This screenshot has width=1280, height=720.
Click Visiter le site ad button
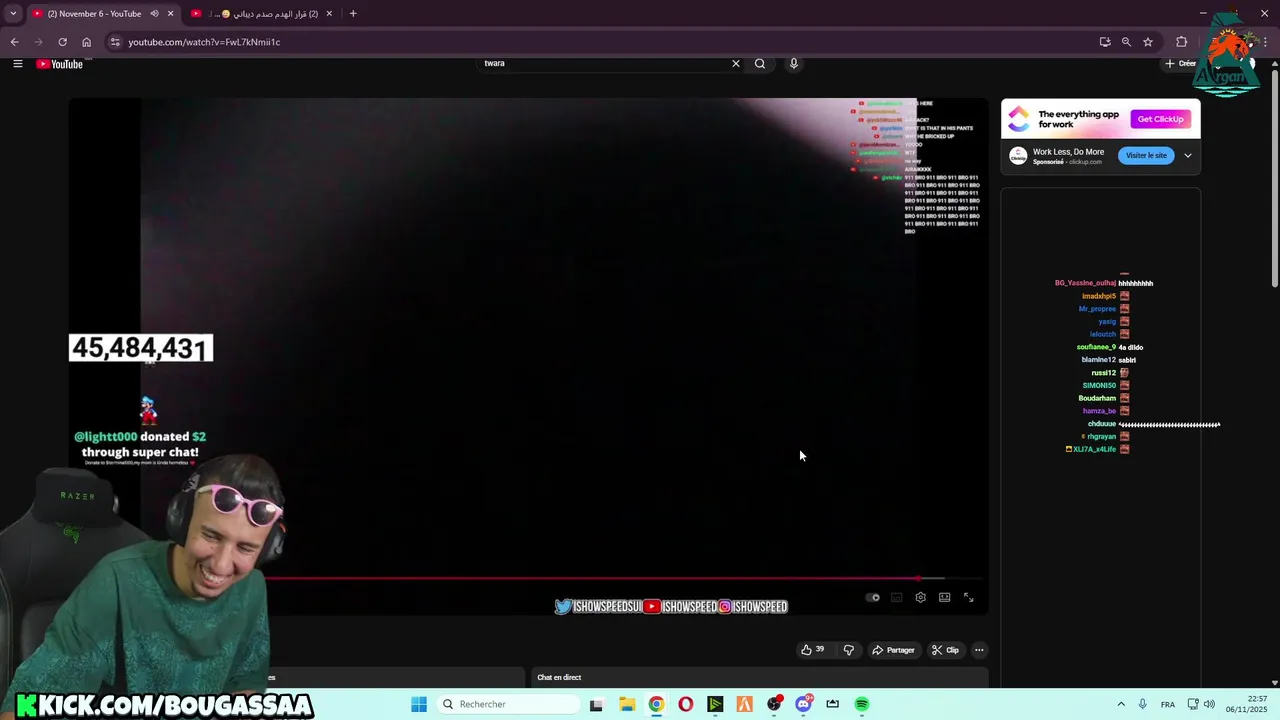[x=1146, y=156]
